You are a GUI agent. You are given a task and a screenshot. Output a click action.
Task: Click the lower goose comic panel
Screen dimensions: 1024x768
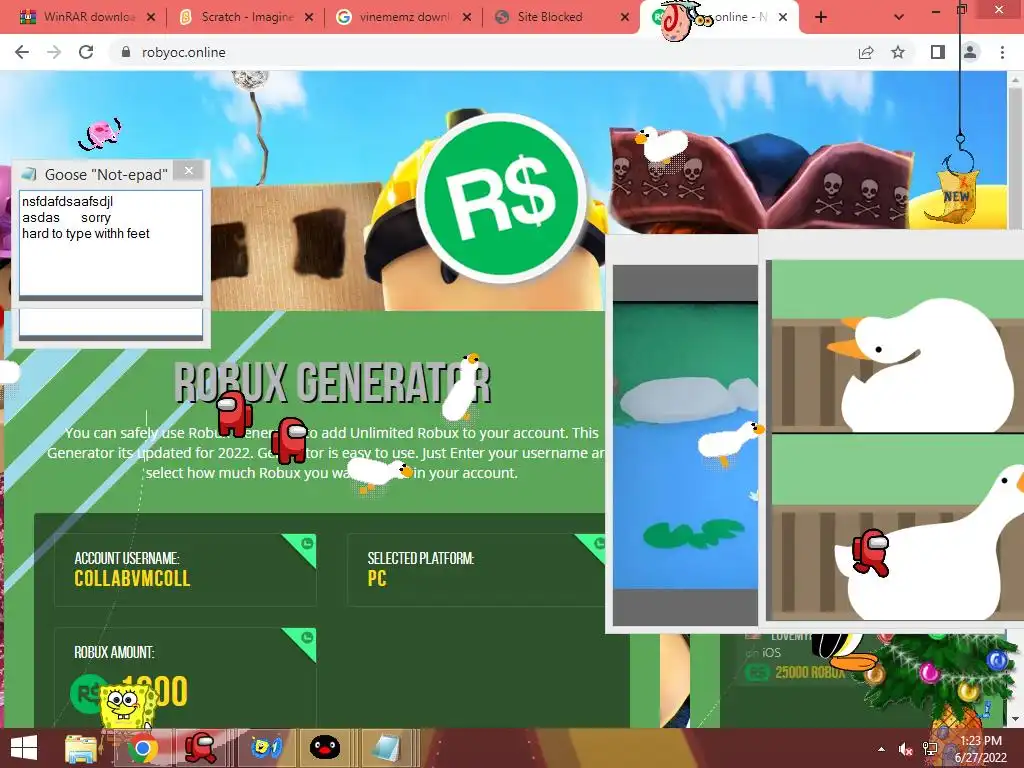coord(897,527)
